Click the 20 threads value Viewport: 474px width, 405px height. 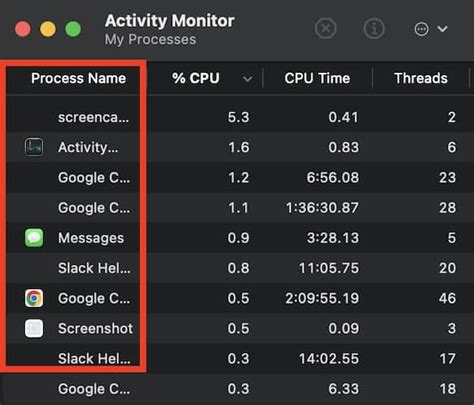(447, 268)
